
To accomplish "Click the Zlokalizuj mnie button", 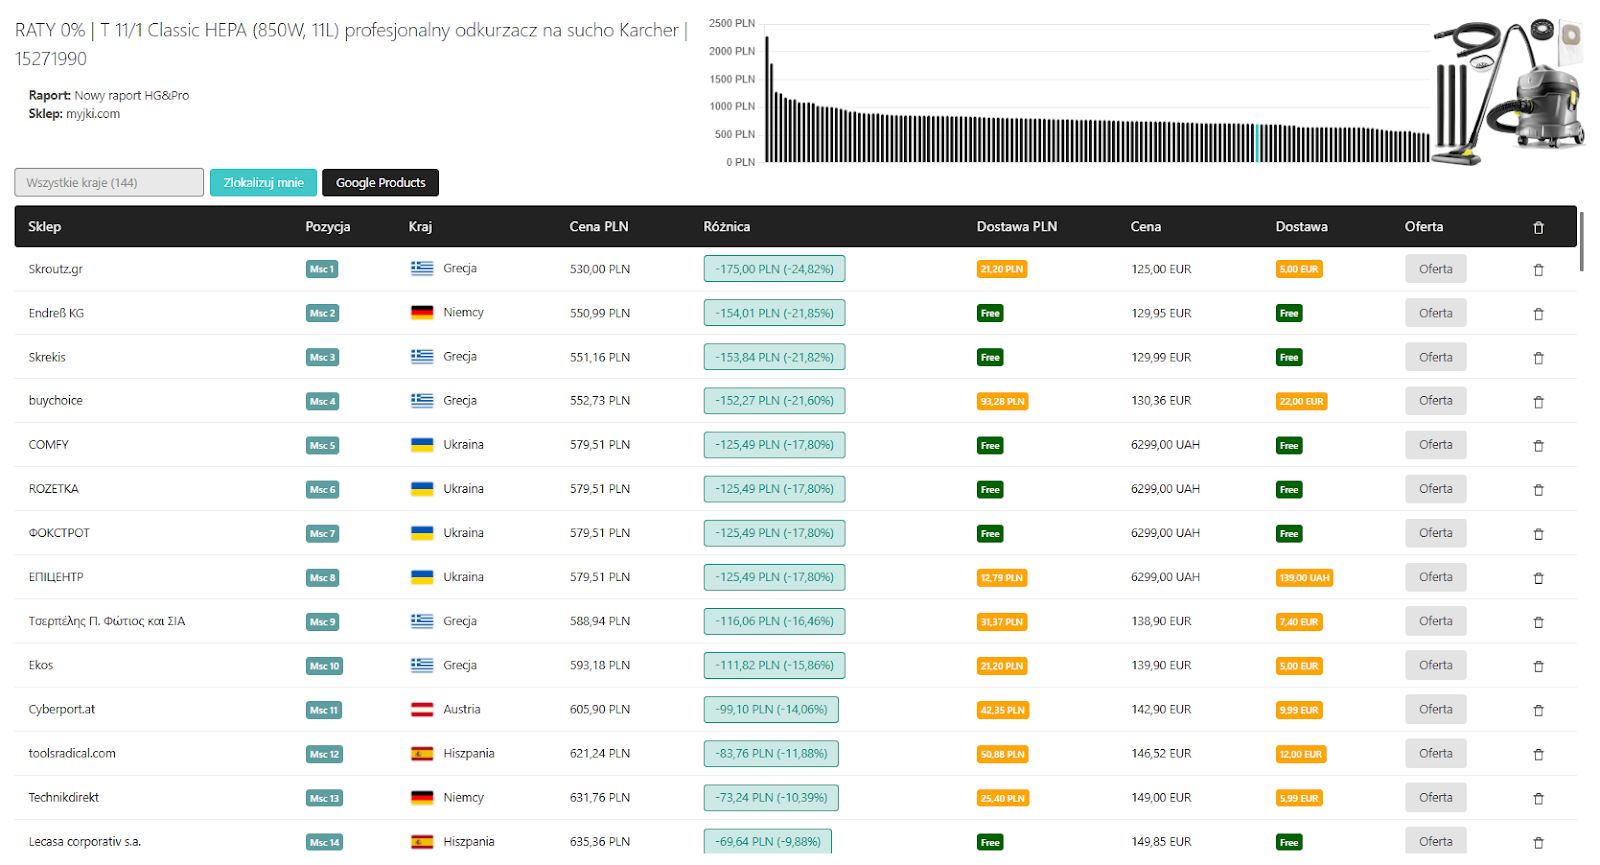I will pos(263,183).
